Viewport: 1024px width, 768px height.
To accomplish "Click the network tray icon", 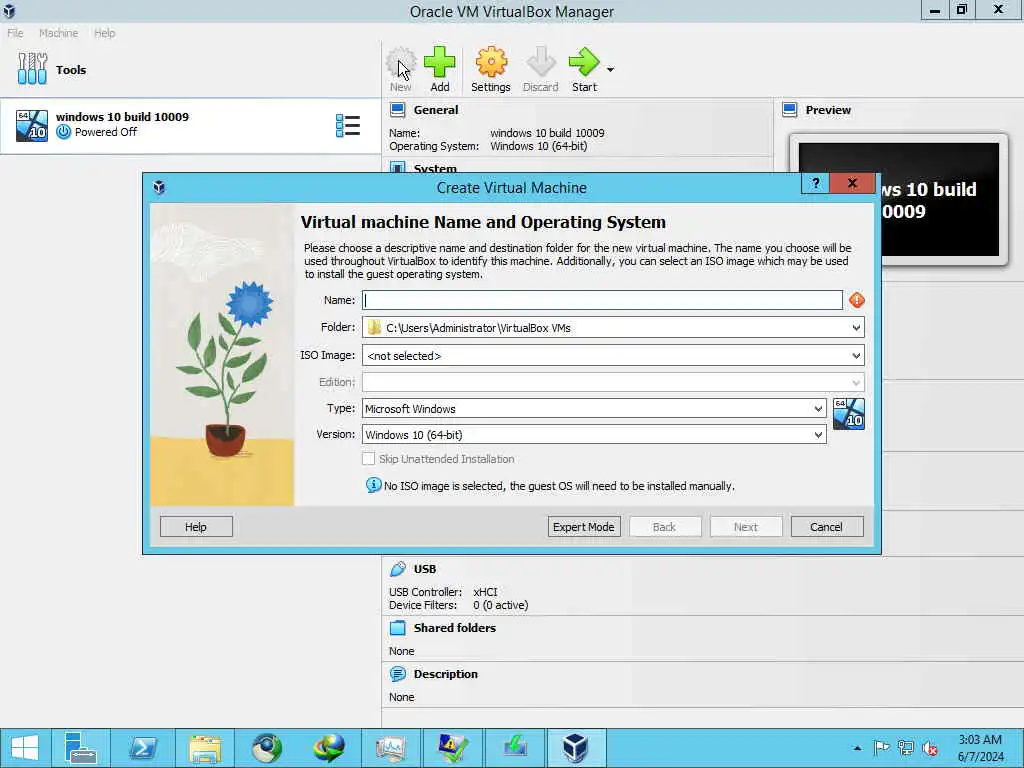I will pos(905,748).
